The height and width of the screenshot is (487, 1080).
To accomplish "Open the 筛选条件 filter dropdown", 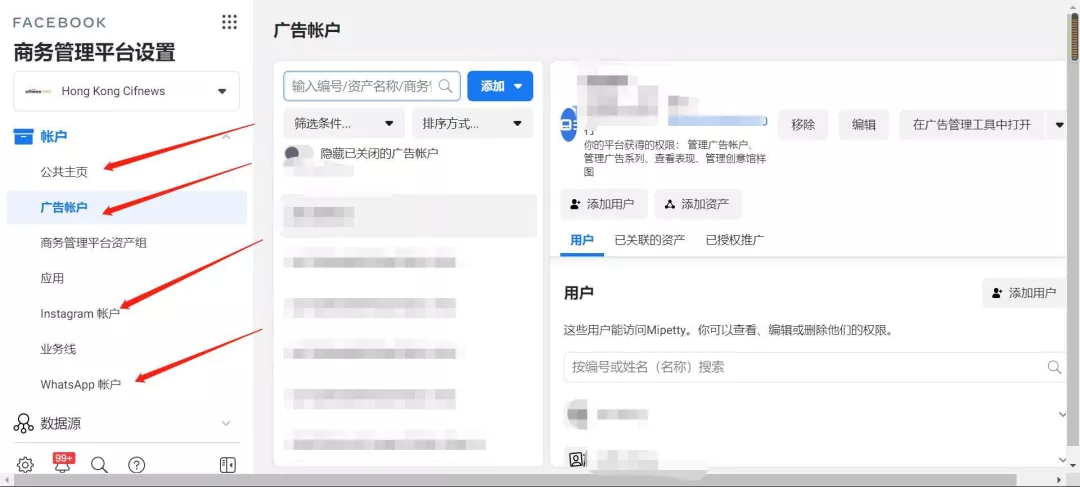I will tap(344, 124).
